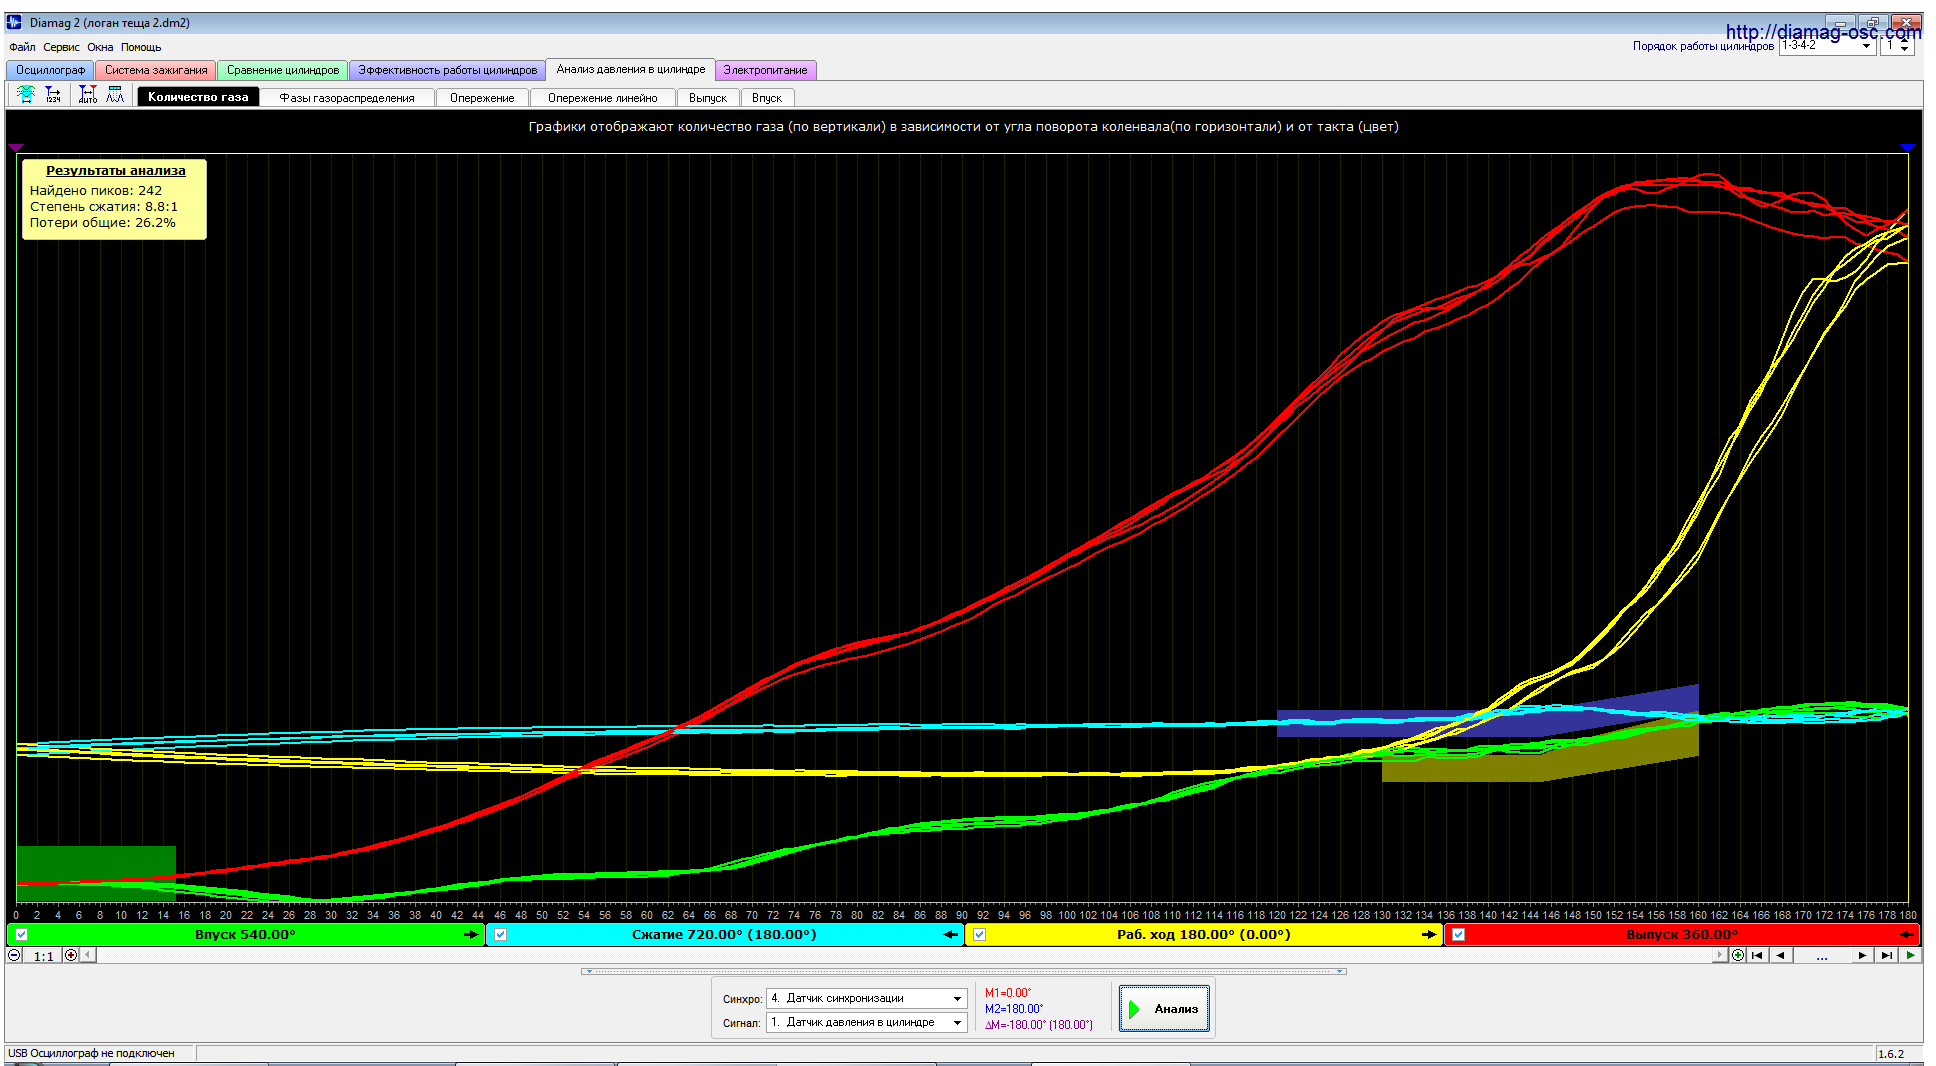This screenshot has width=1936, height=1066.
Task: Click the purple left marker triangle above graph
Action: [16, 148]
